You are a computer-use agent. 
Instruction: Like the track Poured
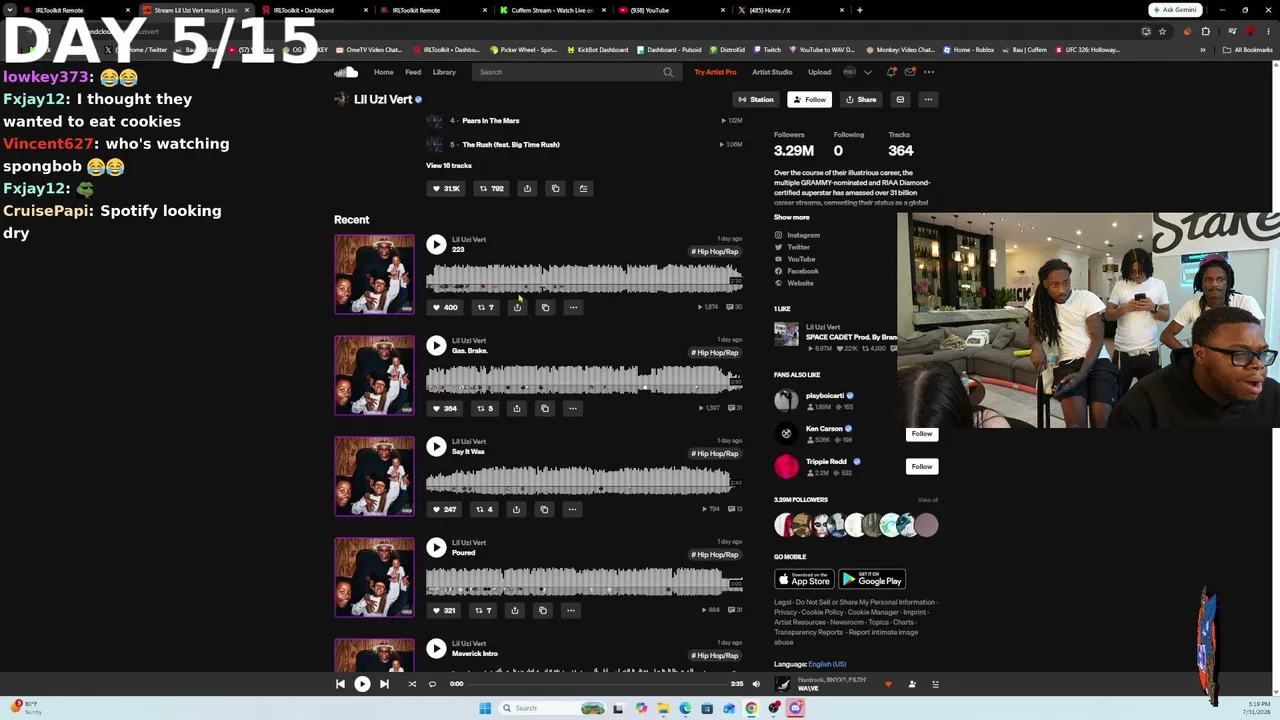click(443, 610)
